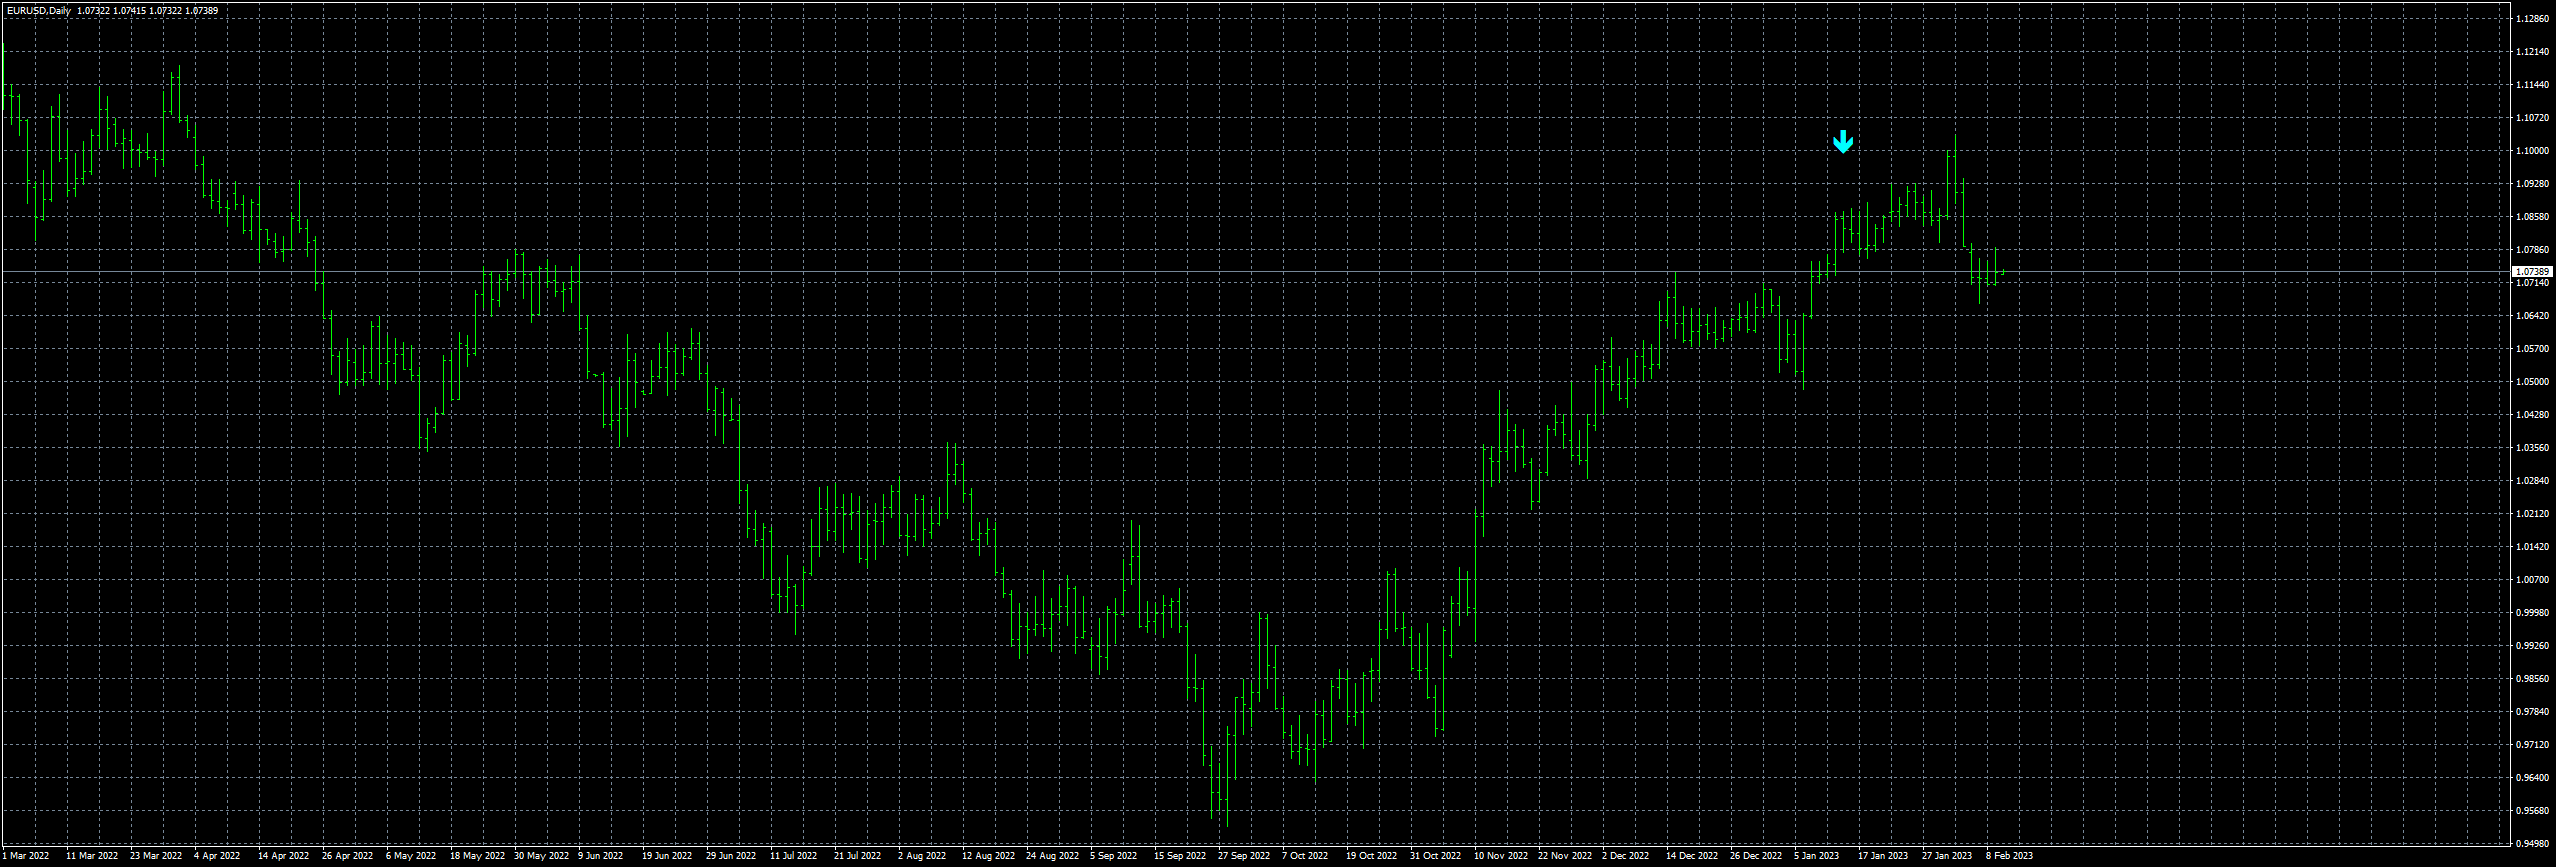Click the 11 Jul 2022 date label

[x=793, y=856]
